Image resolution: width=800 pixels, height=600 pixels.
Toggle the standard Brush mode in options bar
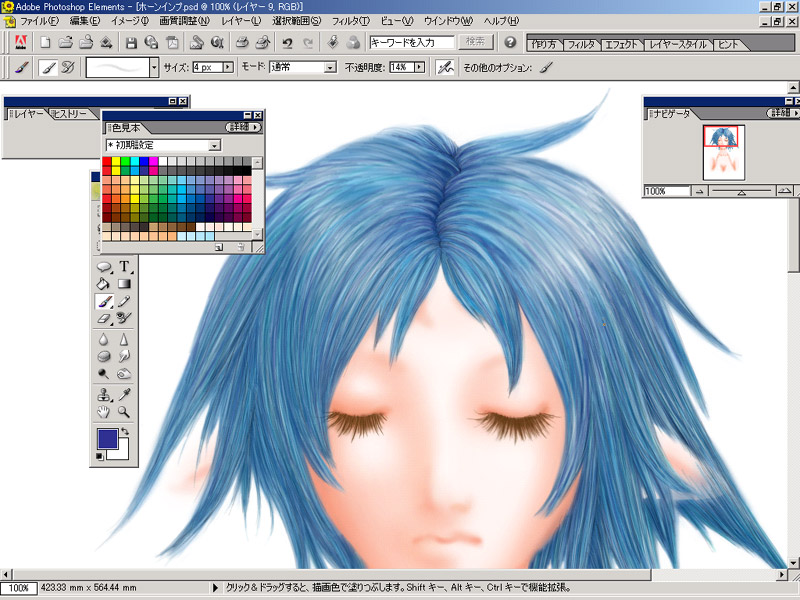point(48,67)
